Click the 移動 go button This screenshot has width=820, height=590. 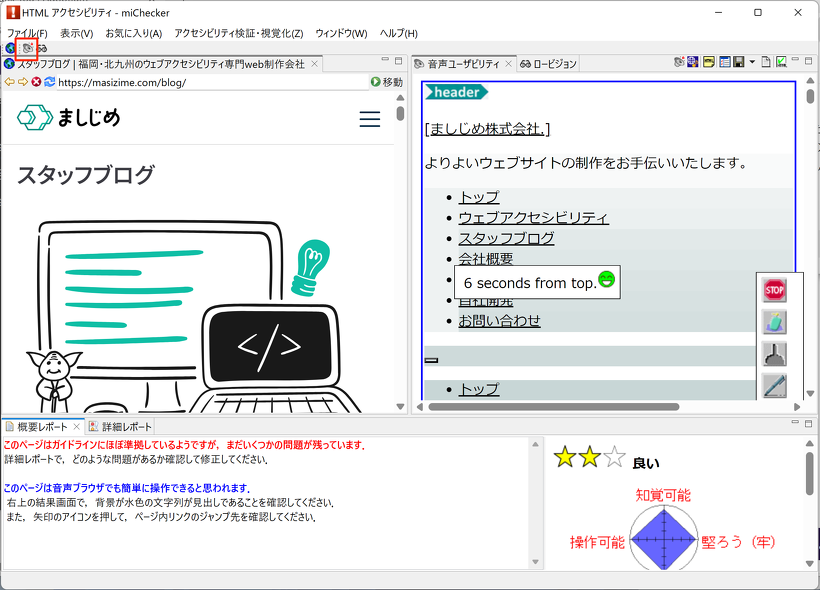pyautogui.click(x=387, y=82)
